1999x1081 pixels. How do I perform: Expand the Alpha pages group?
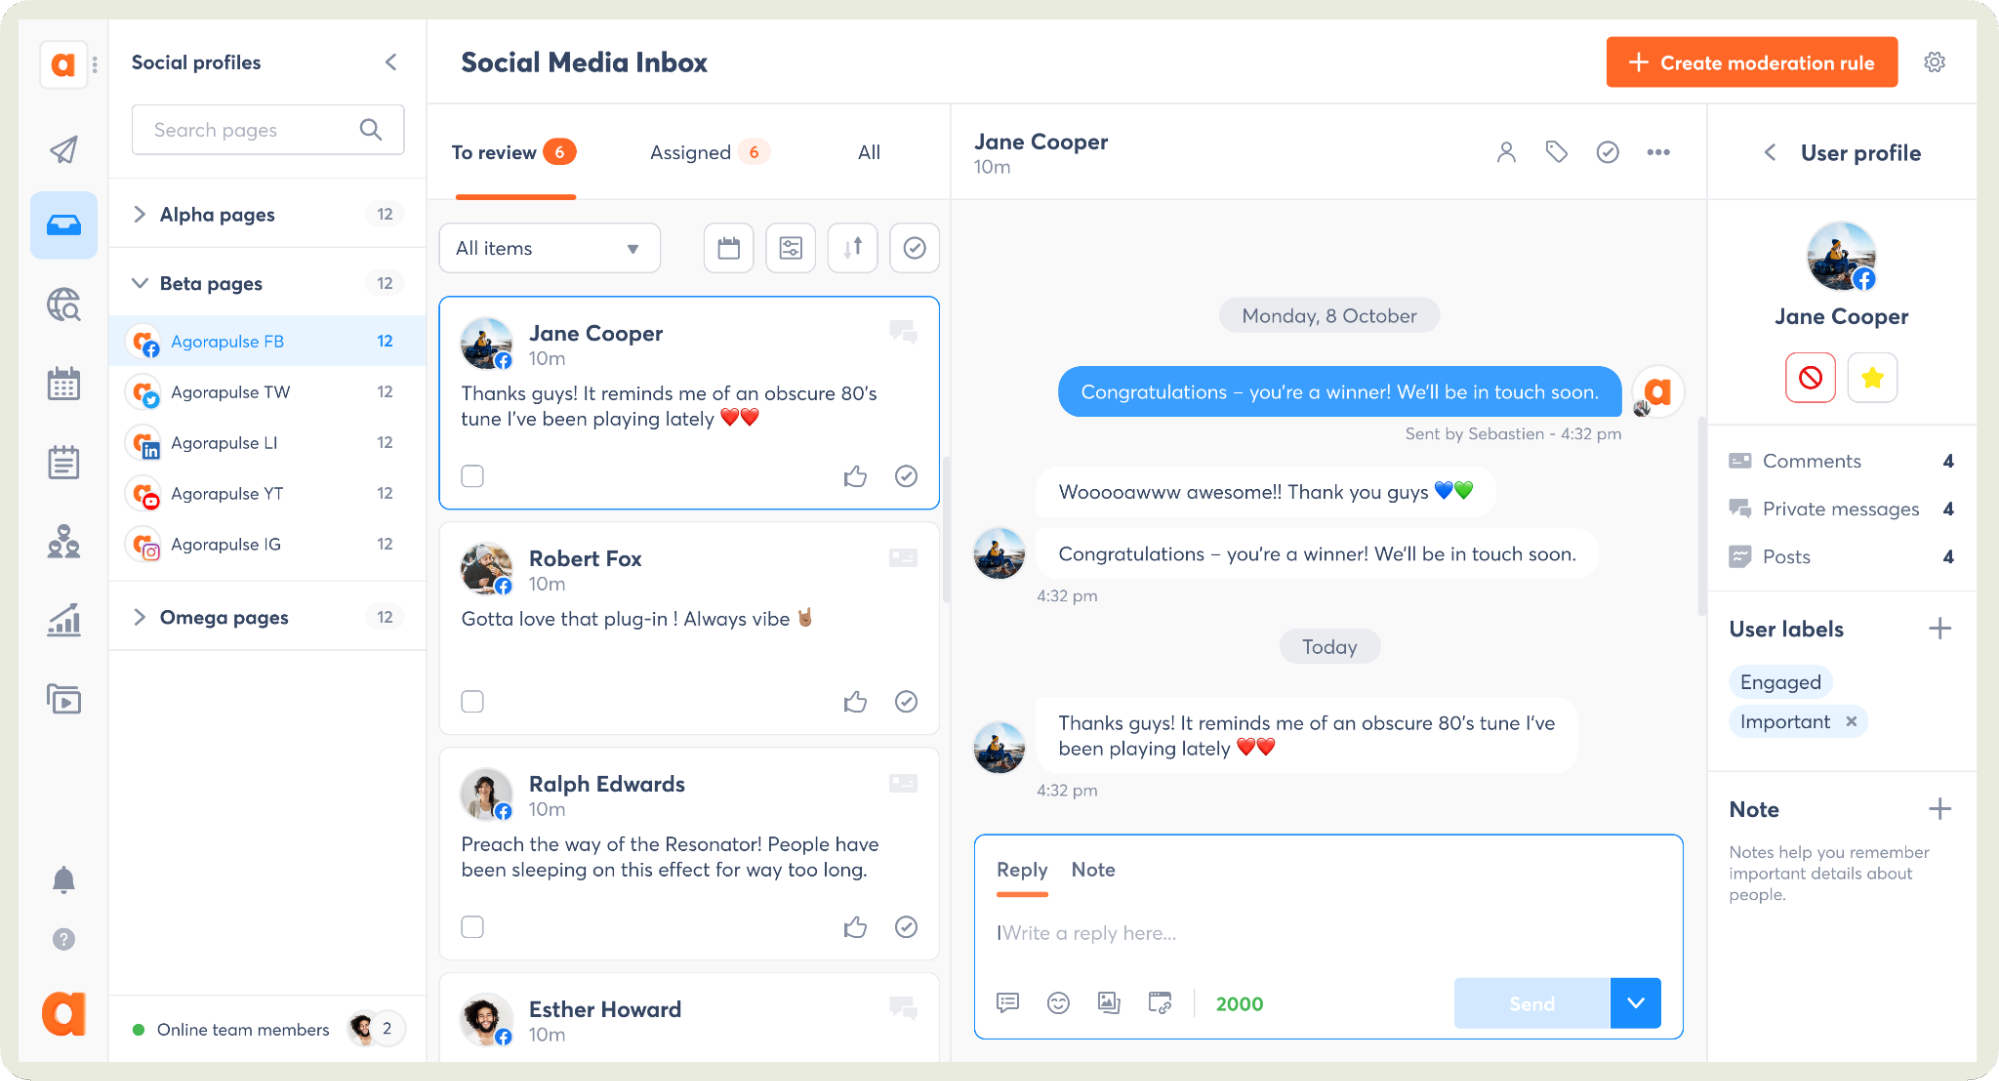click(x=140, y=214)
